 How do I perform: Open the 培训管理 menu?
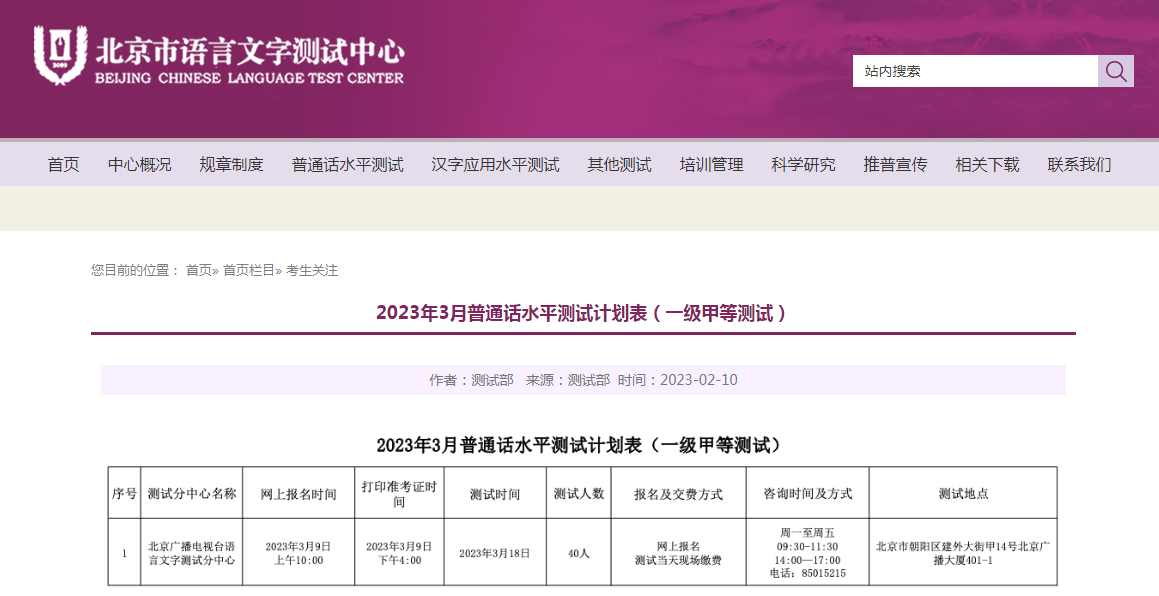pos(711,165)
